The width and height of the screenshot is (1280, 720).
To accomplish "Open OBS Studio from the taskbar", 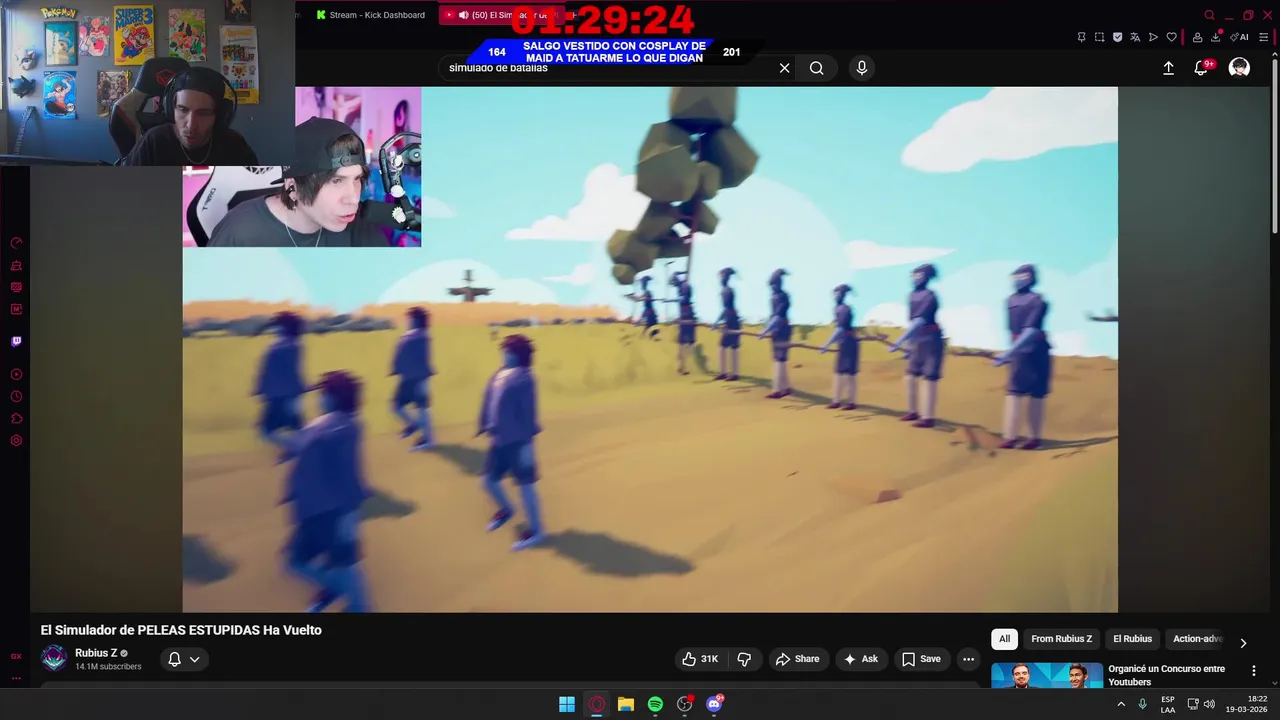I will (685, 704).
